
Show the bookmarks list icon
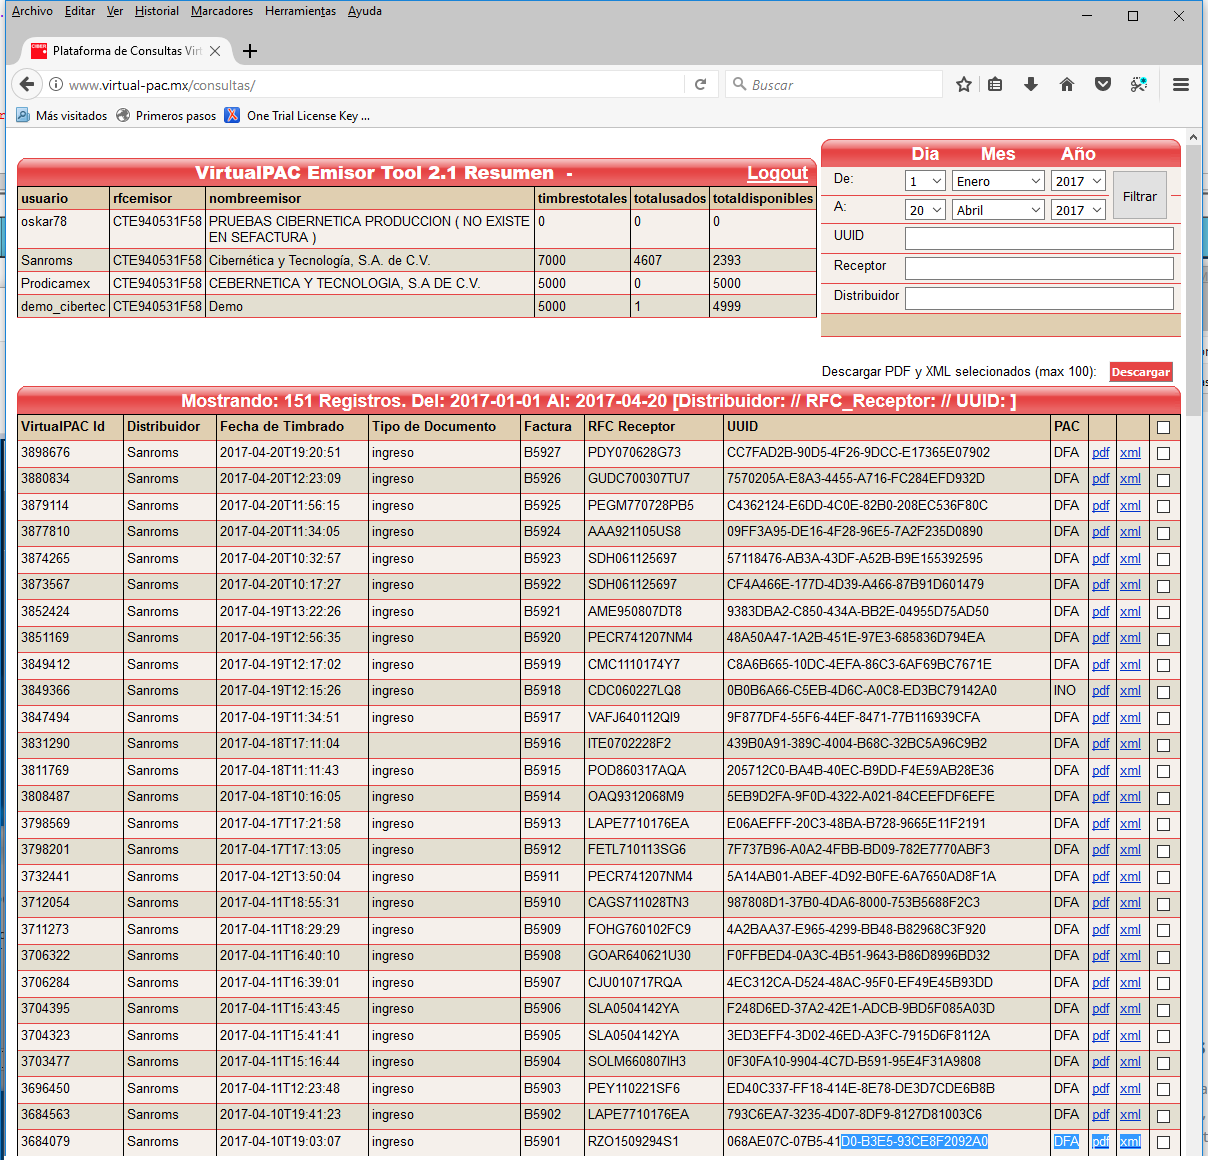[995, 85]
